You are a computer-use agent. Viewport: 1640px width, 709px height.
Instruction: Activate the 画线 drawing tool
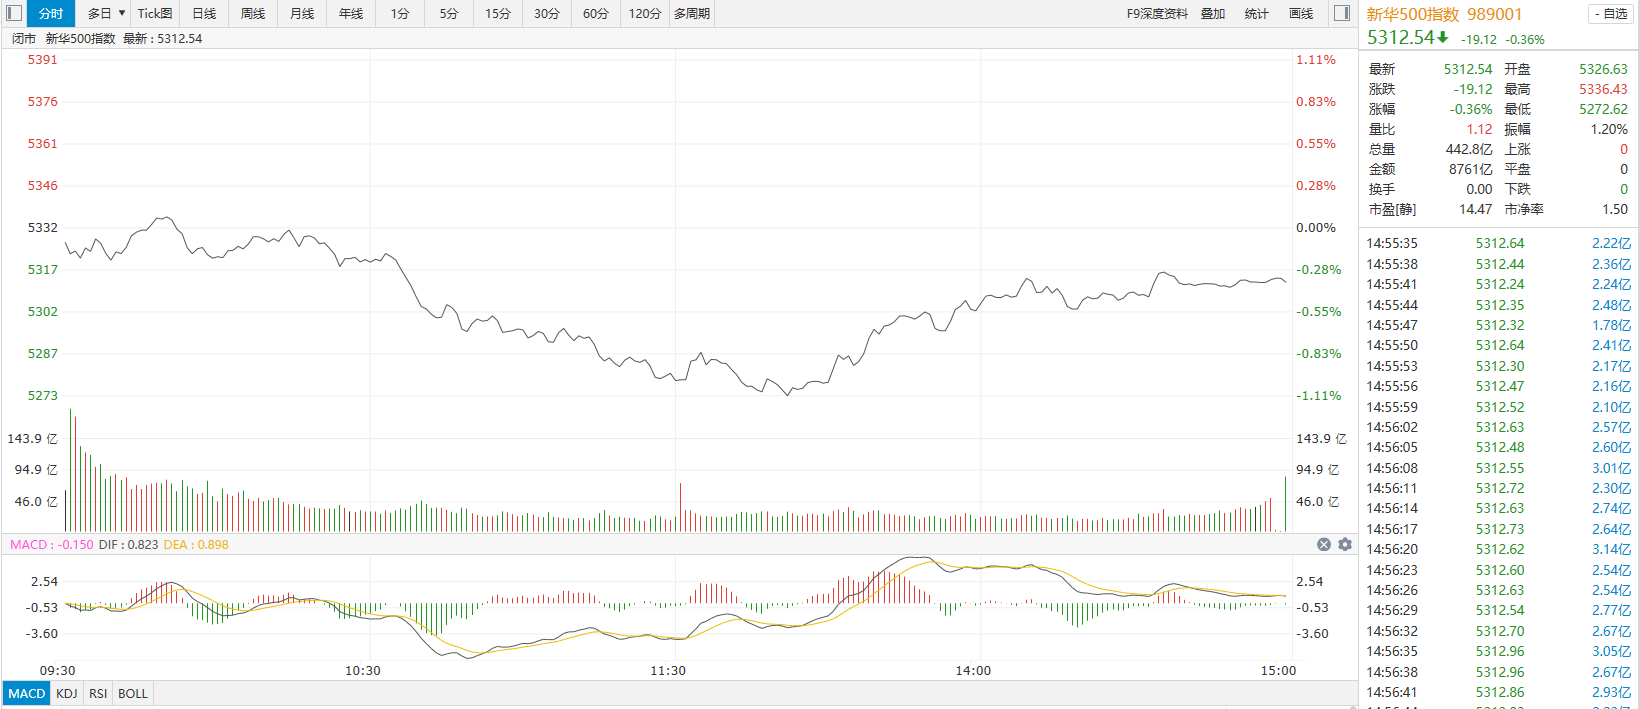coord(1301,13)
